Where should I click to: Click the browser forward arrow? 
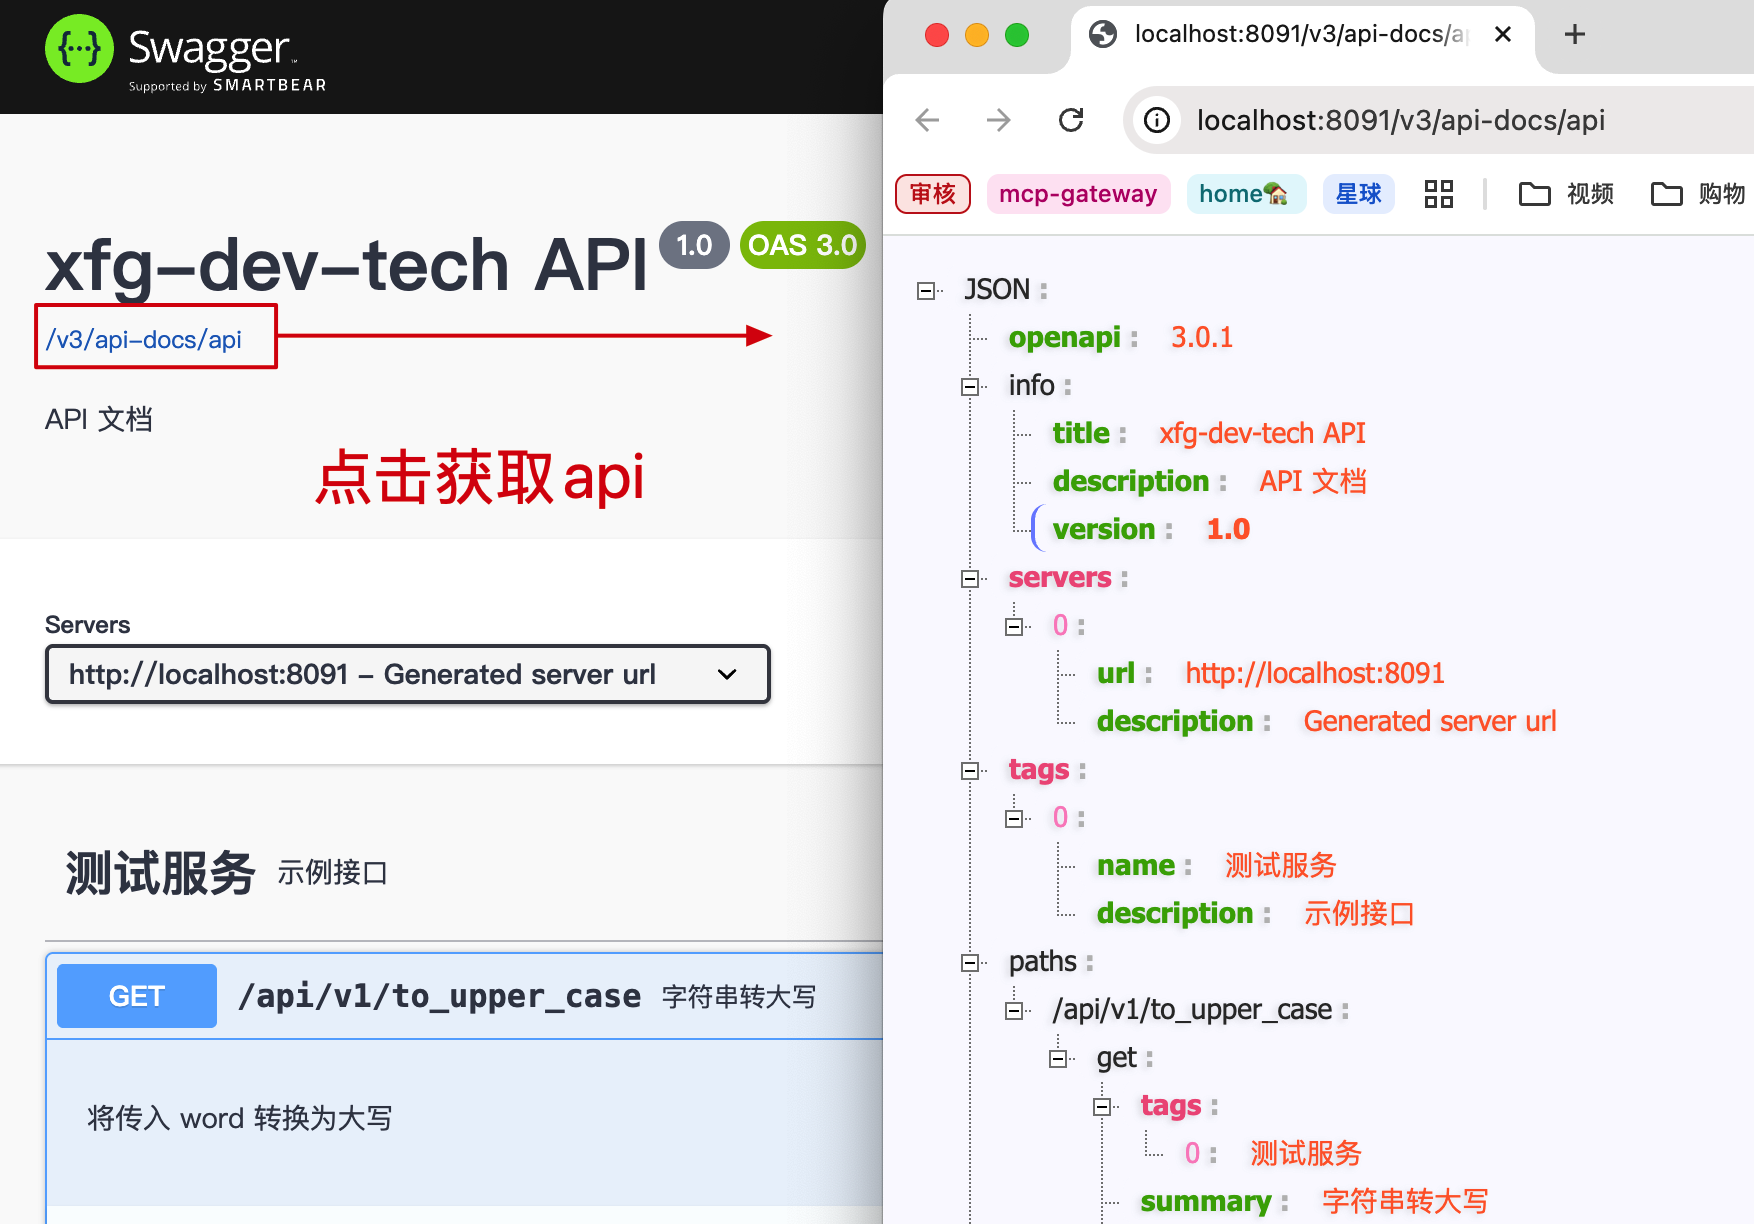998,121
